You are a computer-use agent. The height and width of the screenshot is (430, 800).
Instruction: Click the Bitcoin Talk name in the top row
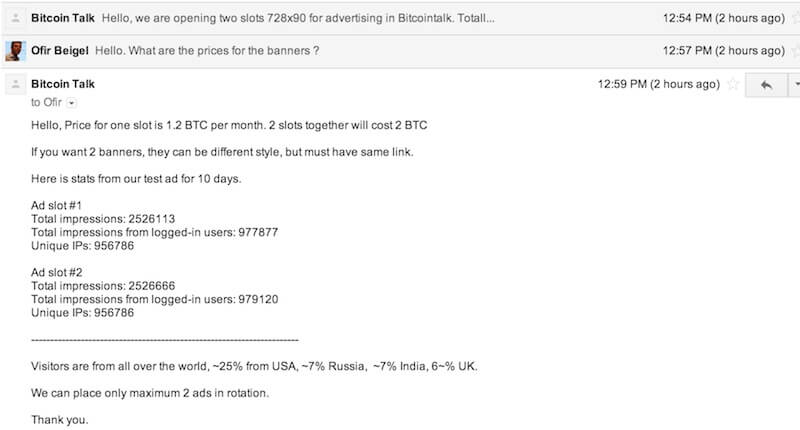click(63, 18)
